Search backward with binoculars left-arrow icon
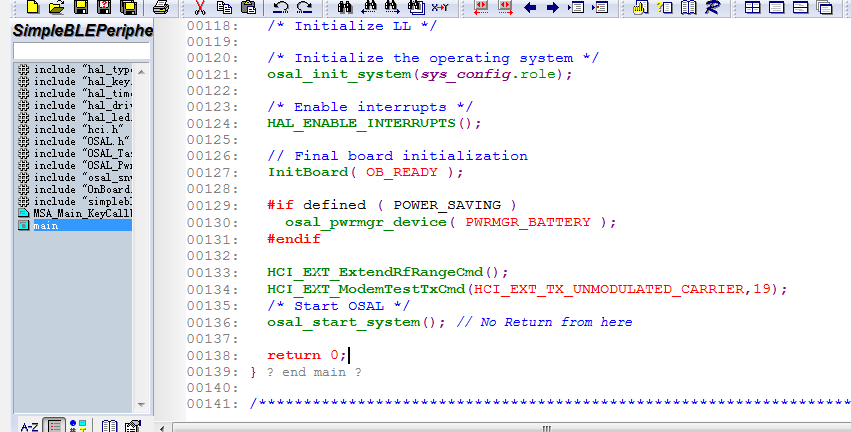 369,7
